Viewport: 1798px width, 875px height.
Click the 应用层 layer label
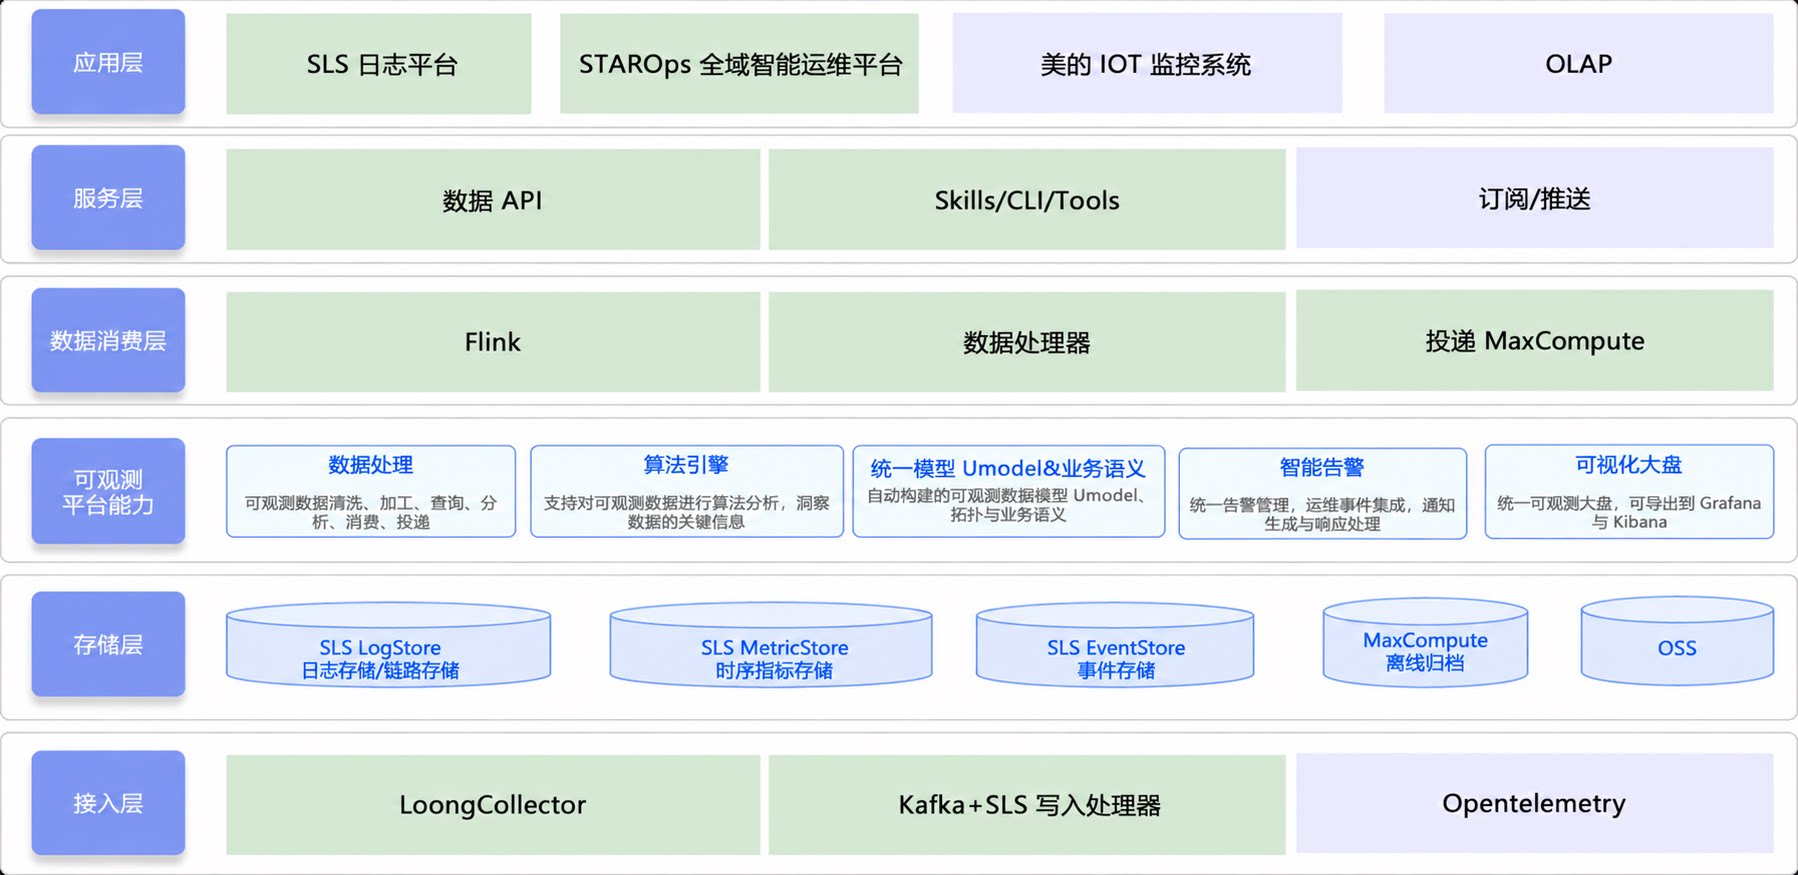tap(108, 62)
